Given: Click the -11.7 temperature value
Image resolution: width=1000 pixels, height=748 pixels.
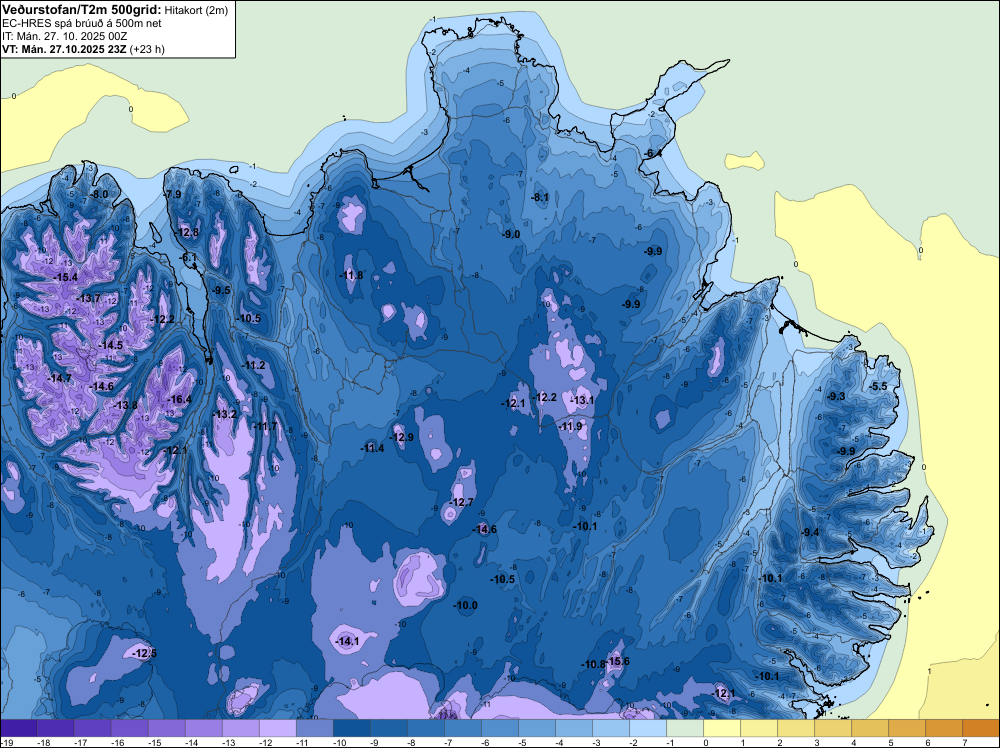Looking at the screenshot, I should 265,426.
